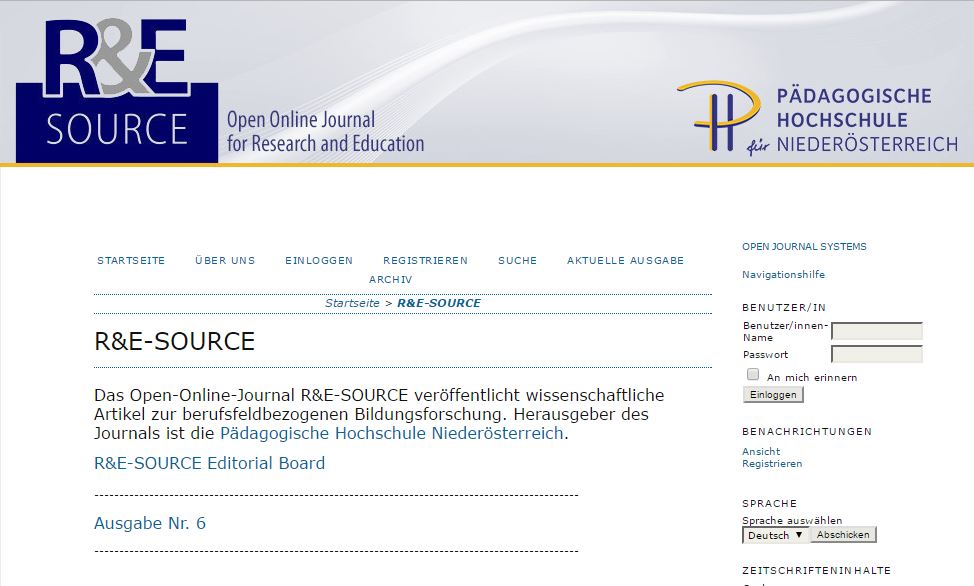This screenshot has width=974, height=586.
Task: Follow the Pädagogische Hochschule Niederösterreich text link
Action: click(391, 433)
